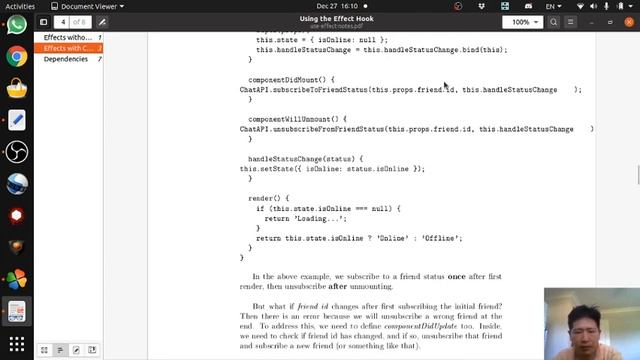
Task: Open the hamburger menu in the header bar
Action: click(571, 22)
